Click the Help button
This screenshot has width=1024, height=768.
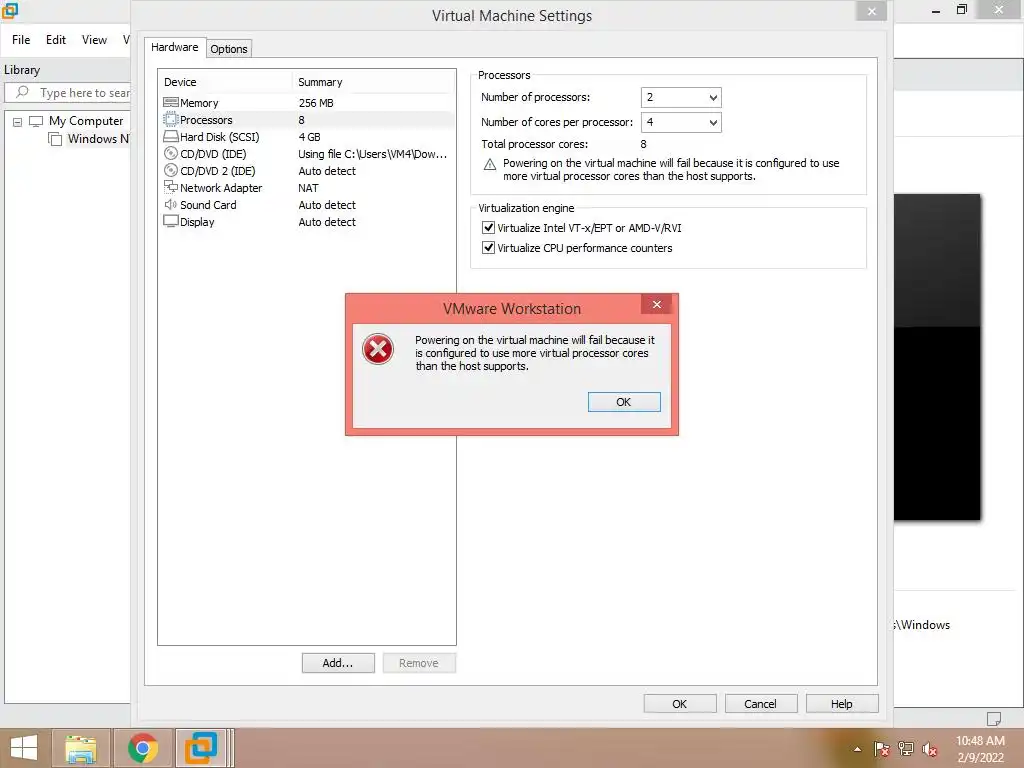(842, 704)
